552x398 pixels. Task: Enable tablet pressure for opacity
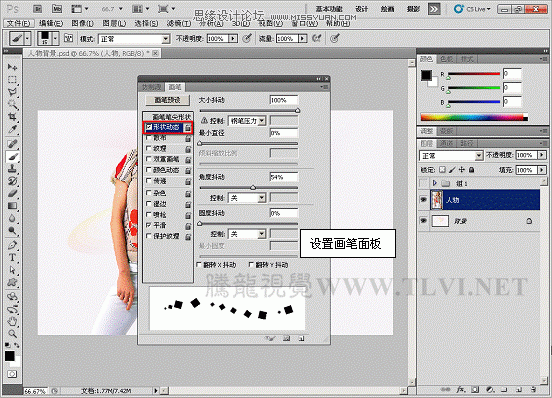pos(247,38)
